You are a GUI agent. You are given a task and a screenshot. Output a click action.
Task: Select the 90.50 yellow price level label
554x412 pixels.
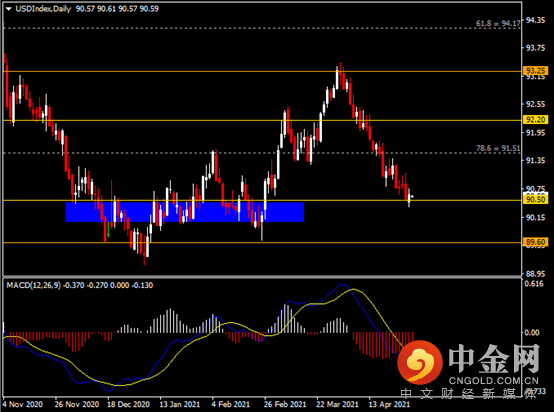(535, 200)
